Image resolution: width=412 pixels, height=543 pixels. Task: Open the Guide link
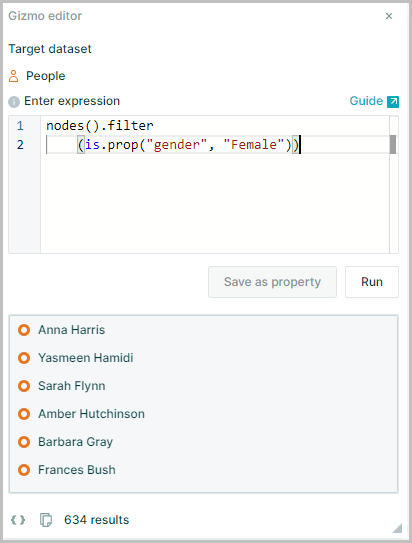[366, 101]
